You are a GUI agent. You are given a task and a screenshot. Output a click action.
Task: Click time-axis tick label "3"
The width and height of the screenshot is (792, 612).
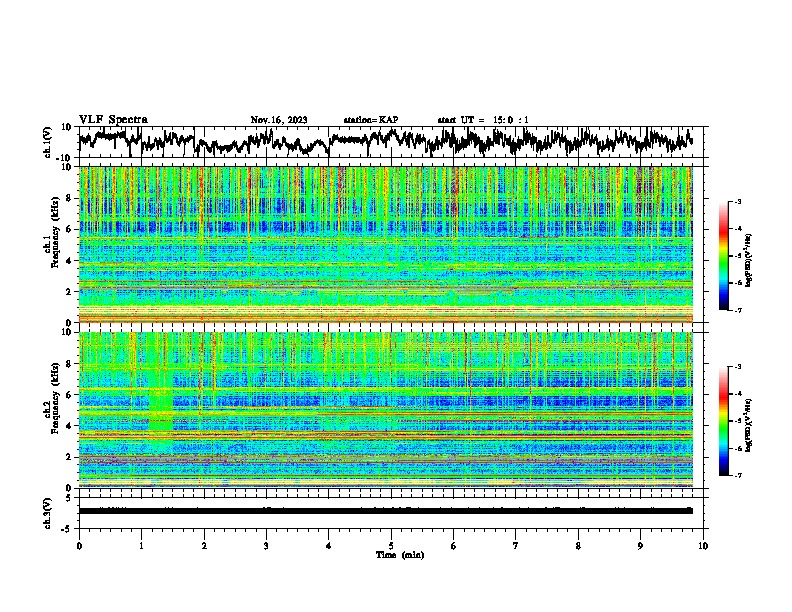[x=266, y=546]
